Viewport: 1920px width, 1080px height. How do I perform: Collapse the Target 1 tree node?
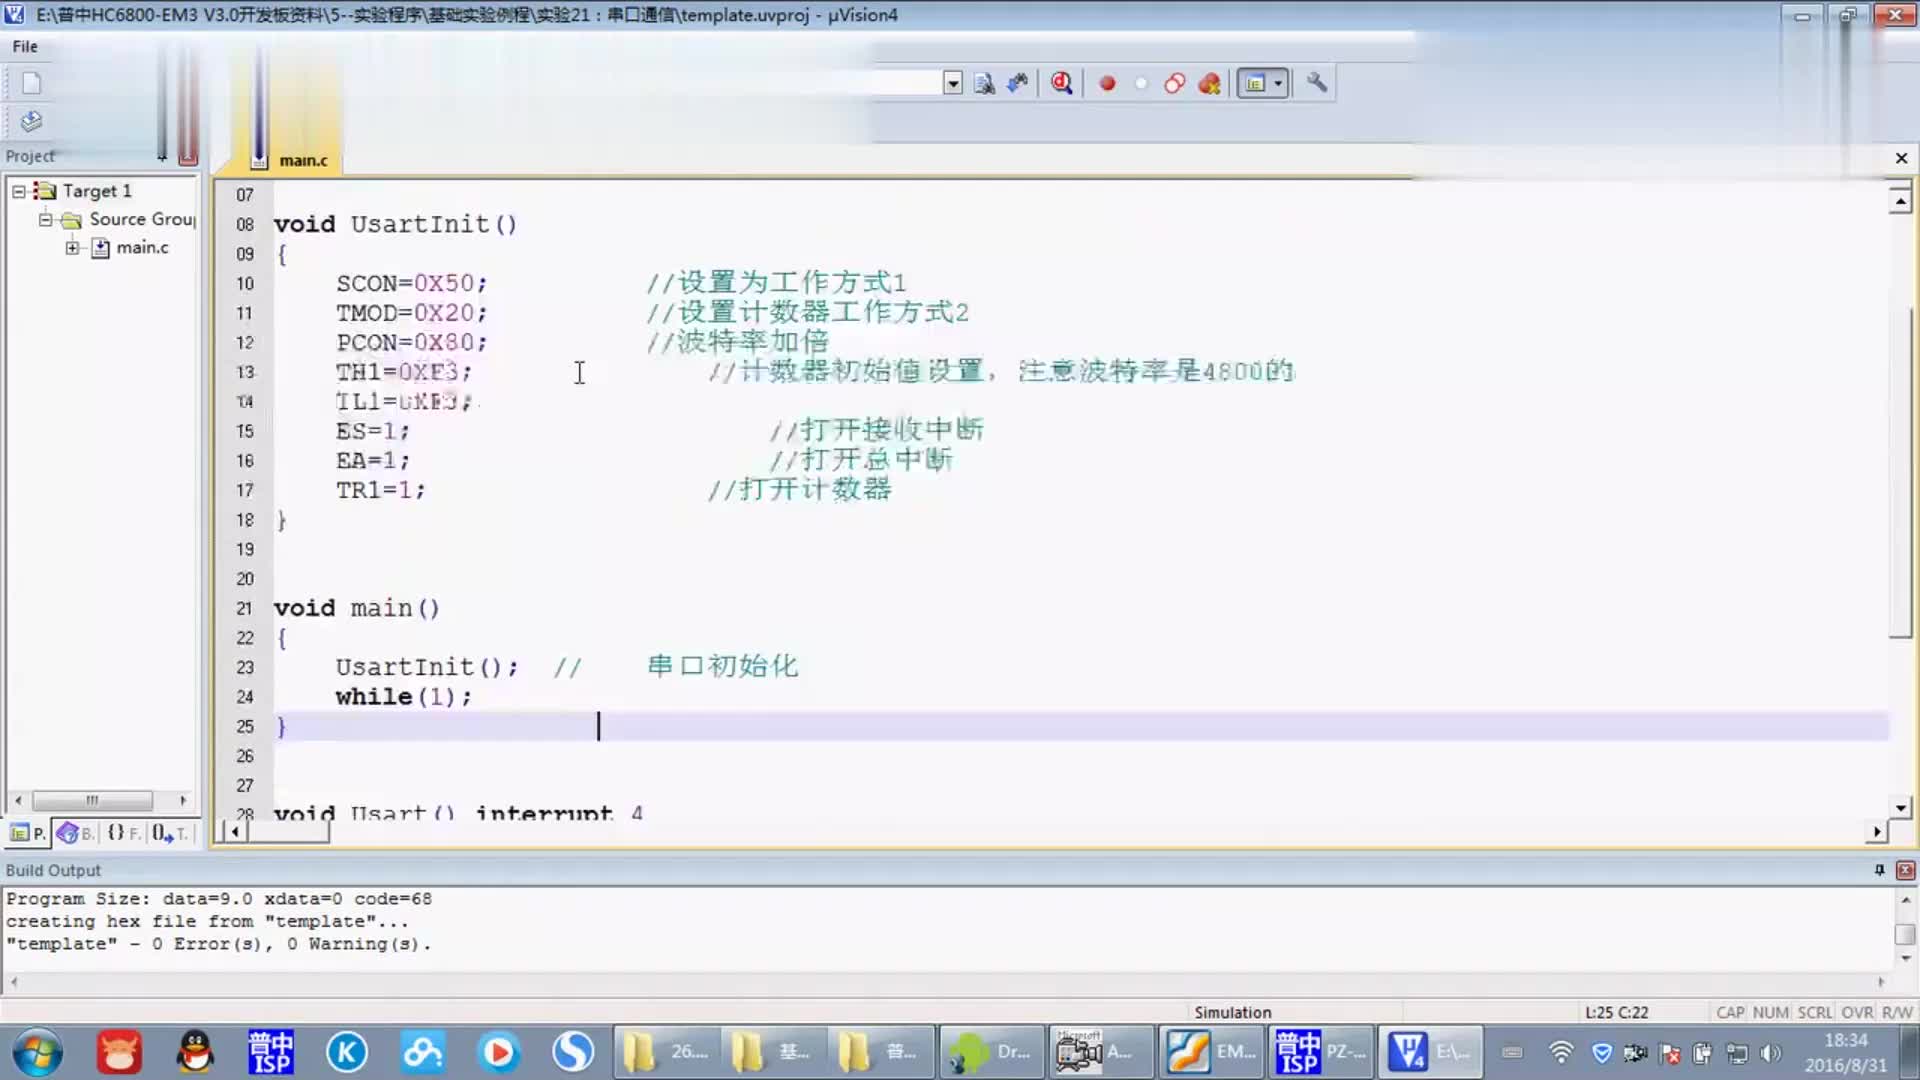click(18, 190)
